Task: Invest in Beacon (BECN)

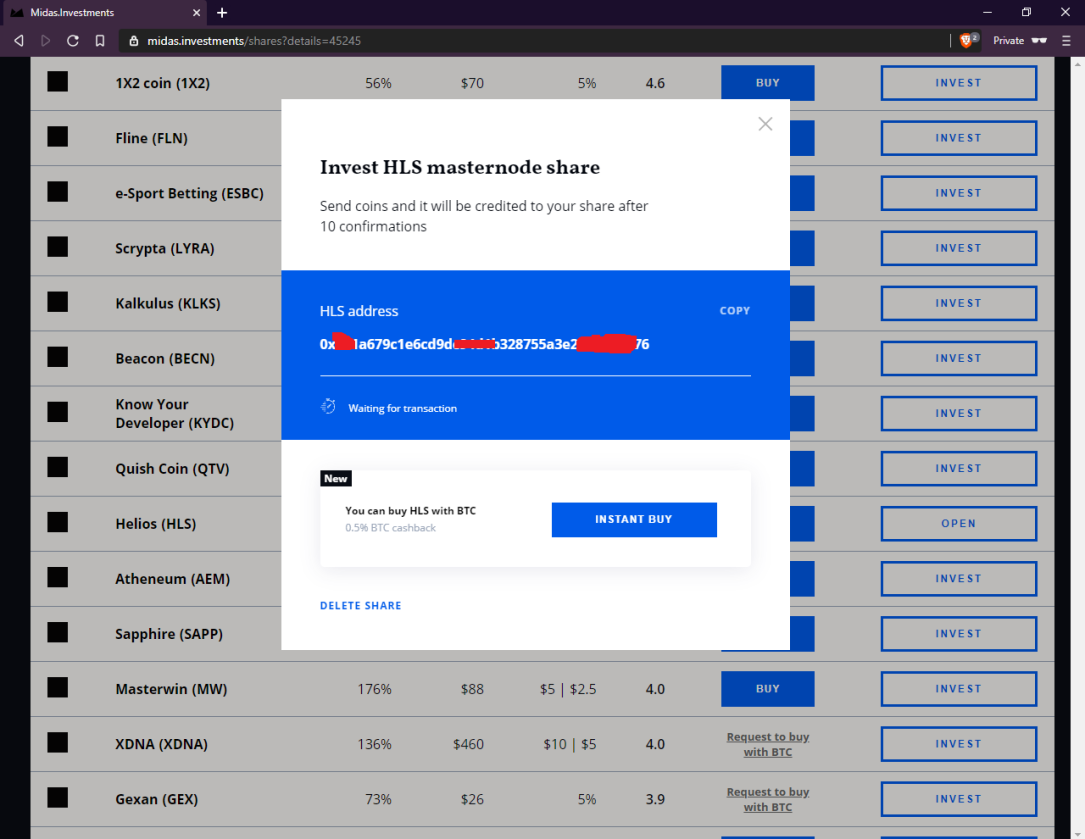Action: [958, 358]
